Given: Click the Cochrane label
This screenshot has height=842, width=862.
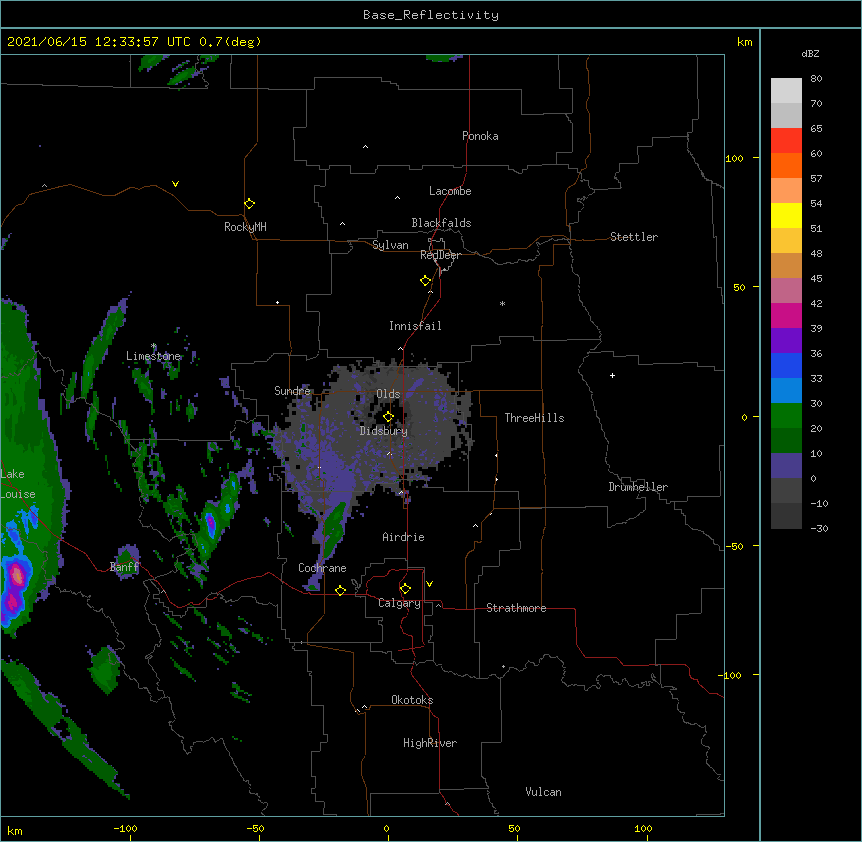Looking at the screenshot, I should tap(322, 568).
